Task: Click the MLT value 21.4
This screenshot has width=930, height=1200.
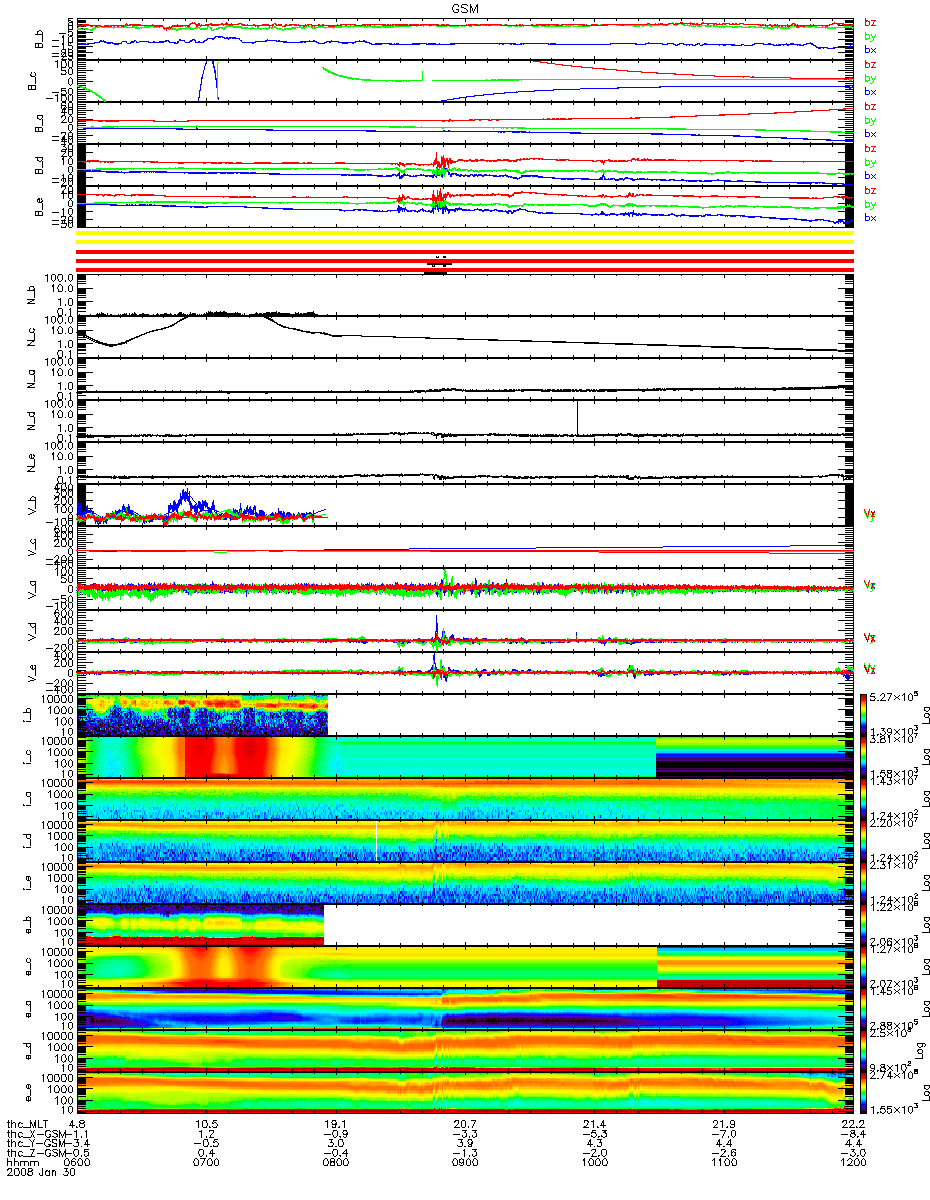Action: [x=594, y=1123]
